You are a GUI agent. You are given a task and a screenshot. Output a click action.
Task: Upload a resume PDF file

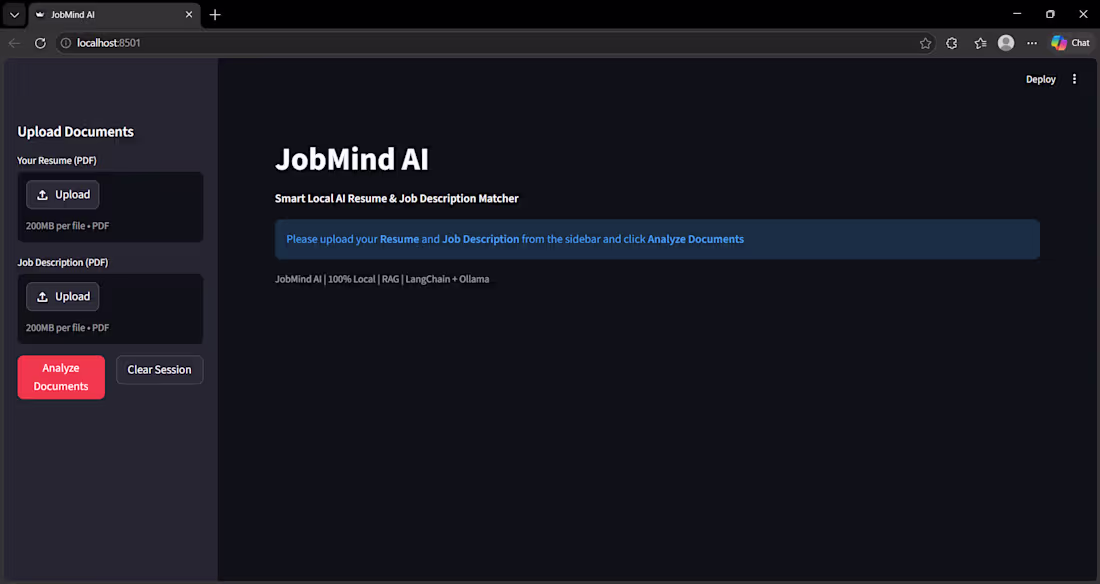tap(62, 194)
